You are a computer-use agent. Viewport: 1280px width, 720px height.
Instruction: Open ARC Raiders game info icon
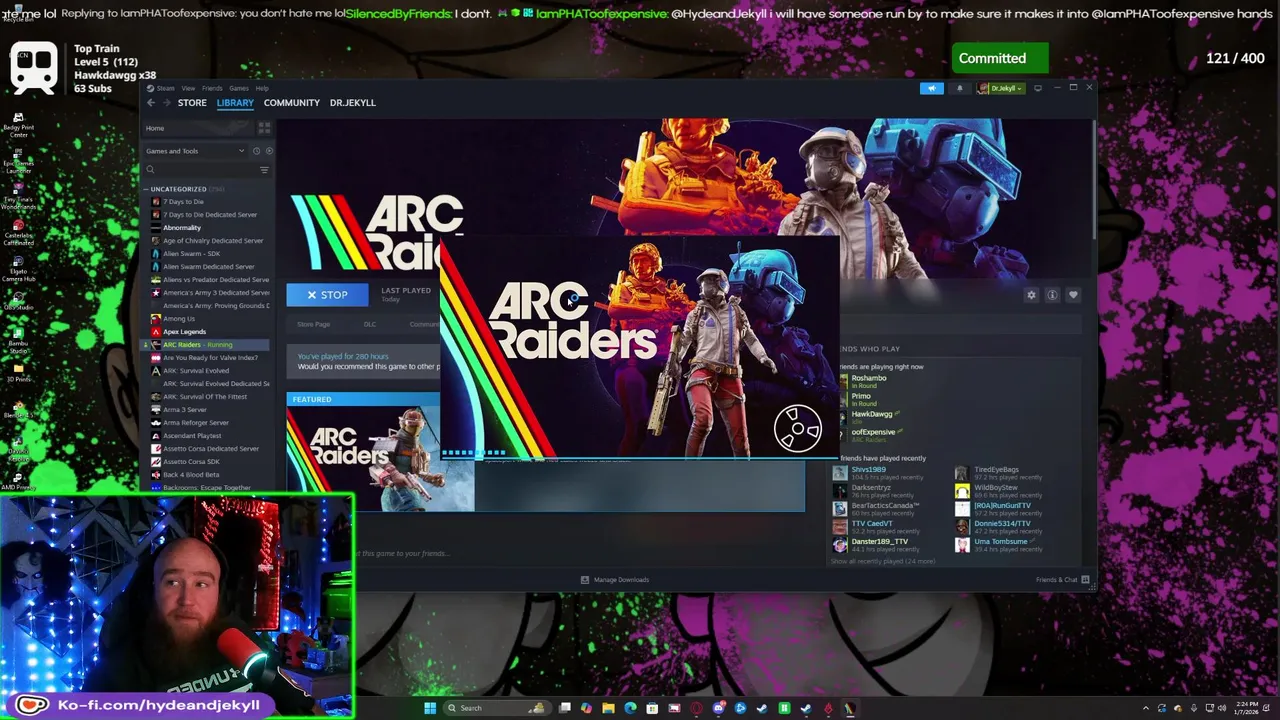[x=1052, y=295]
